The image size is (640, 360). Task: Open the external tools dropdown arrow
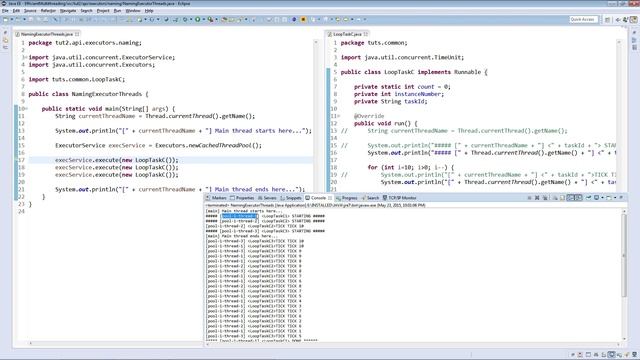216,19
